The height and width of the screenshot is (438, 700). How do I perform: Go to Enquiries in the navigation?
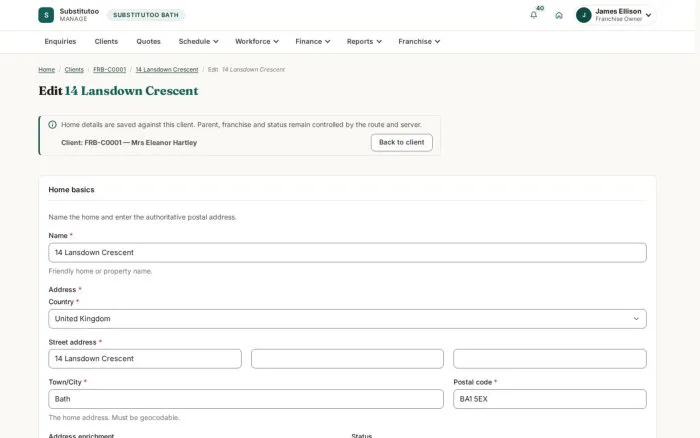click(60, 42)
